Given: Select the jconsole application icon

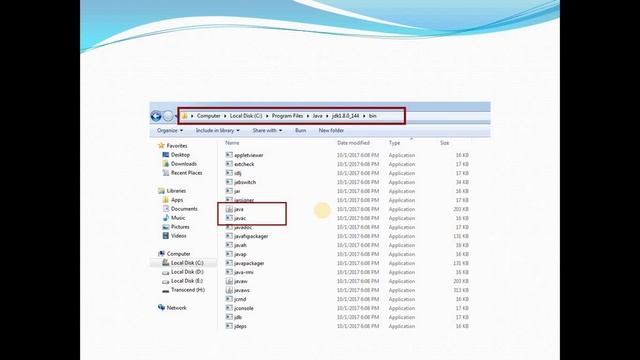Looking at the screenshot, I should (229, 308).
